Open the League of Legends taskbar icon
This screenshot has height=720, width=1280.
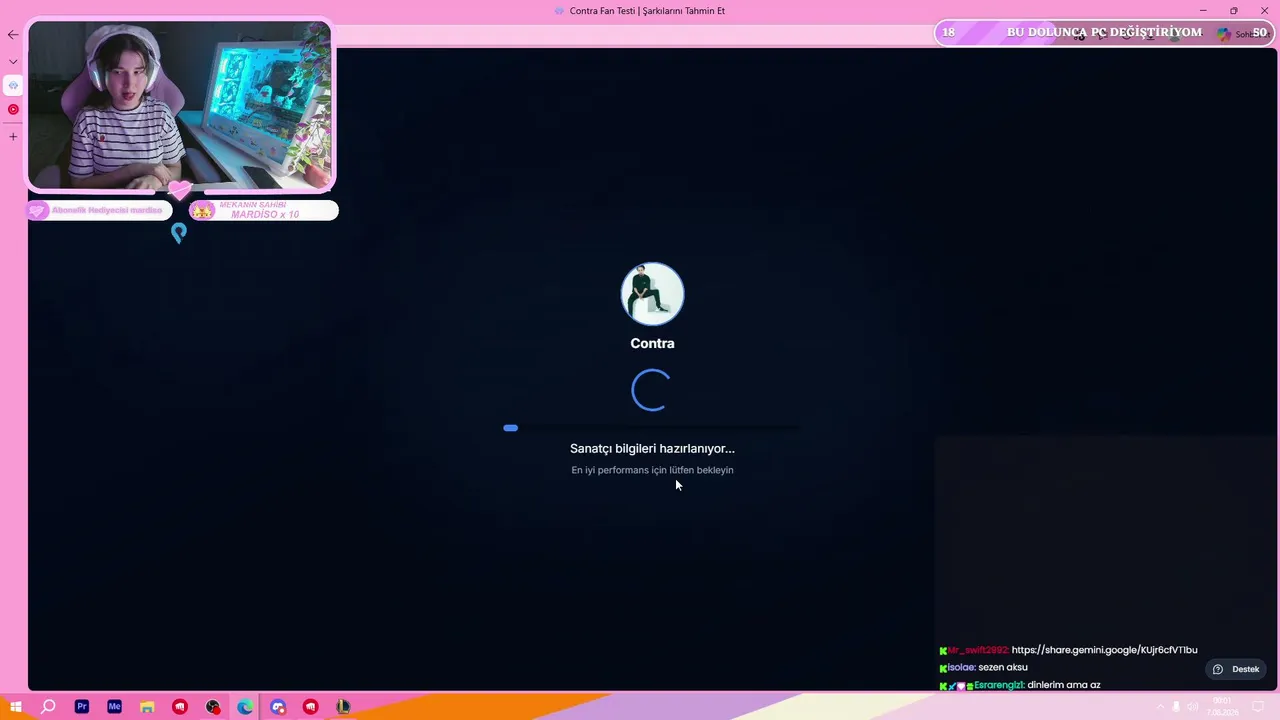pos(343,707)
